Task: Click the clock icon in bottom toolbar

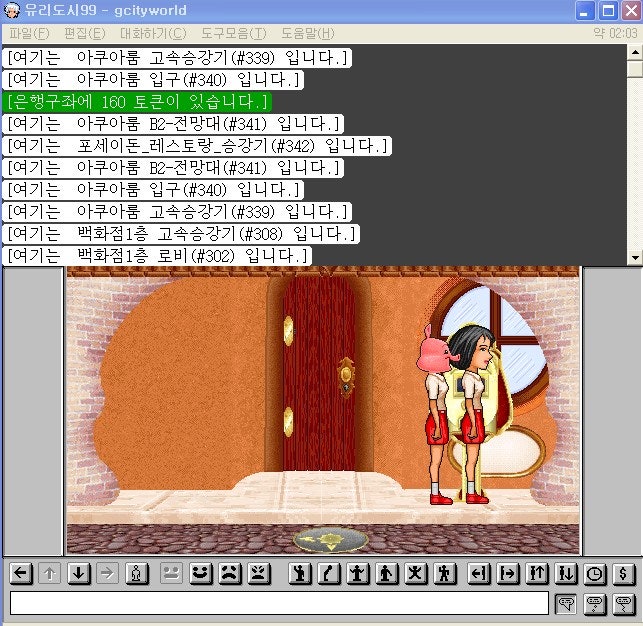Action: pos(595,574)
